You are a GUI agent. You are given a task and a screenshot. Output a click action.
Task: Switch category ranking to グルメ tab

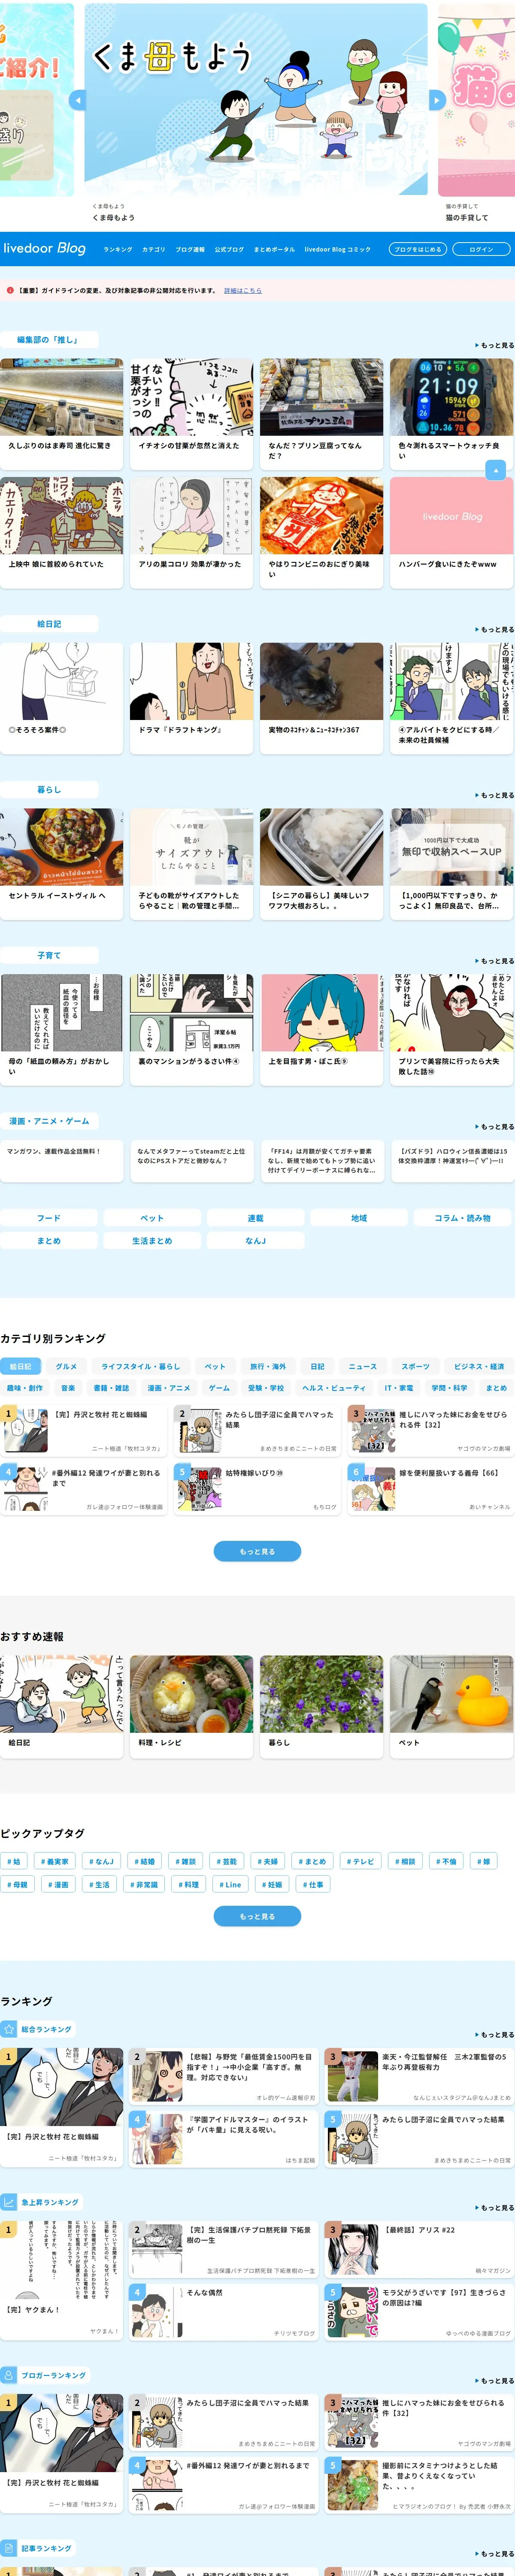point(66,1366)
